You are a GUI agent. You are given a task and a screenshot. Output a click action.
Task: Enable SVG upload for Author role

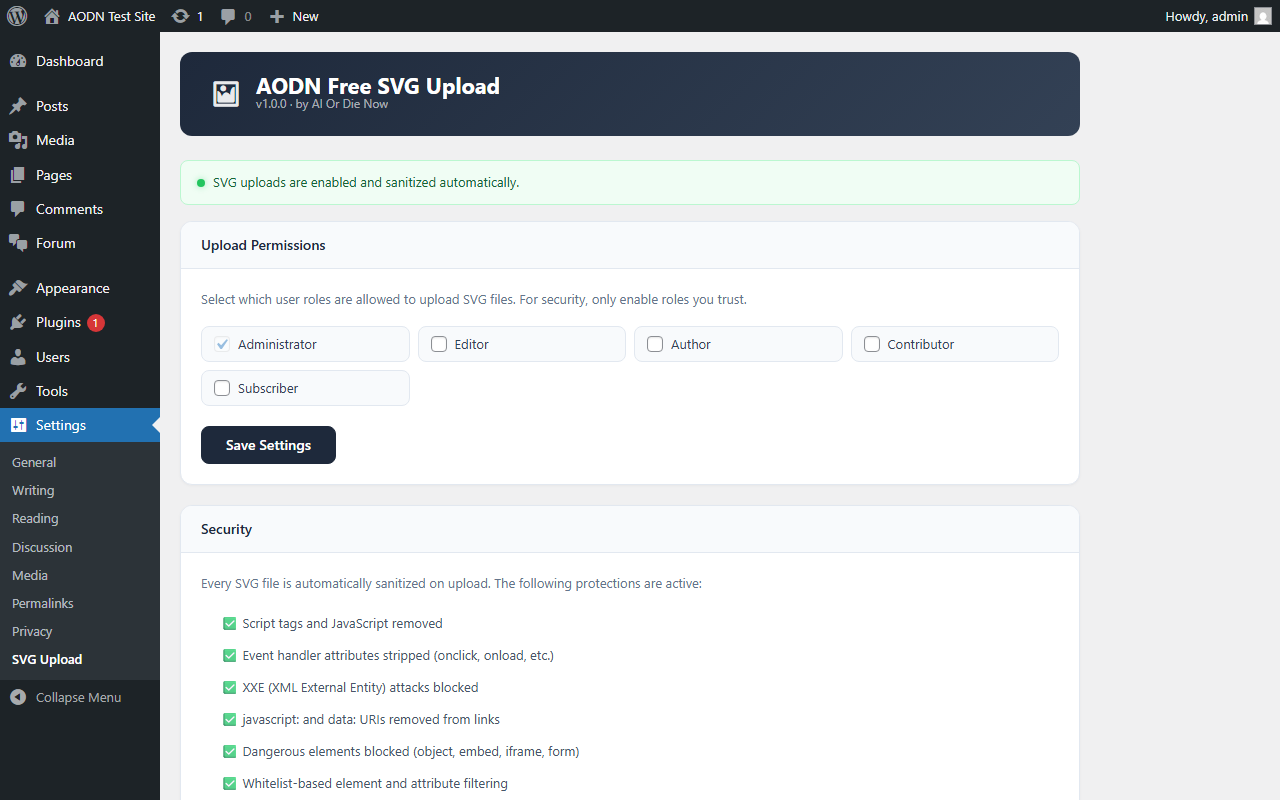pyautogui.click(x=655, y=344)
